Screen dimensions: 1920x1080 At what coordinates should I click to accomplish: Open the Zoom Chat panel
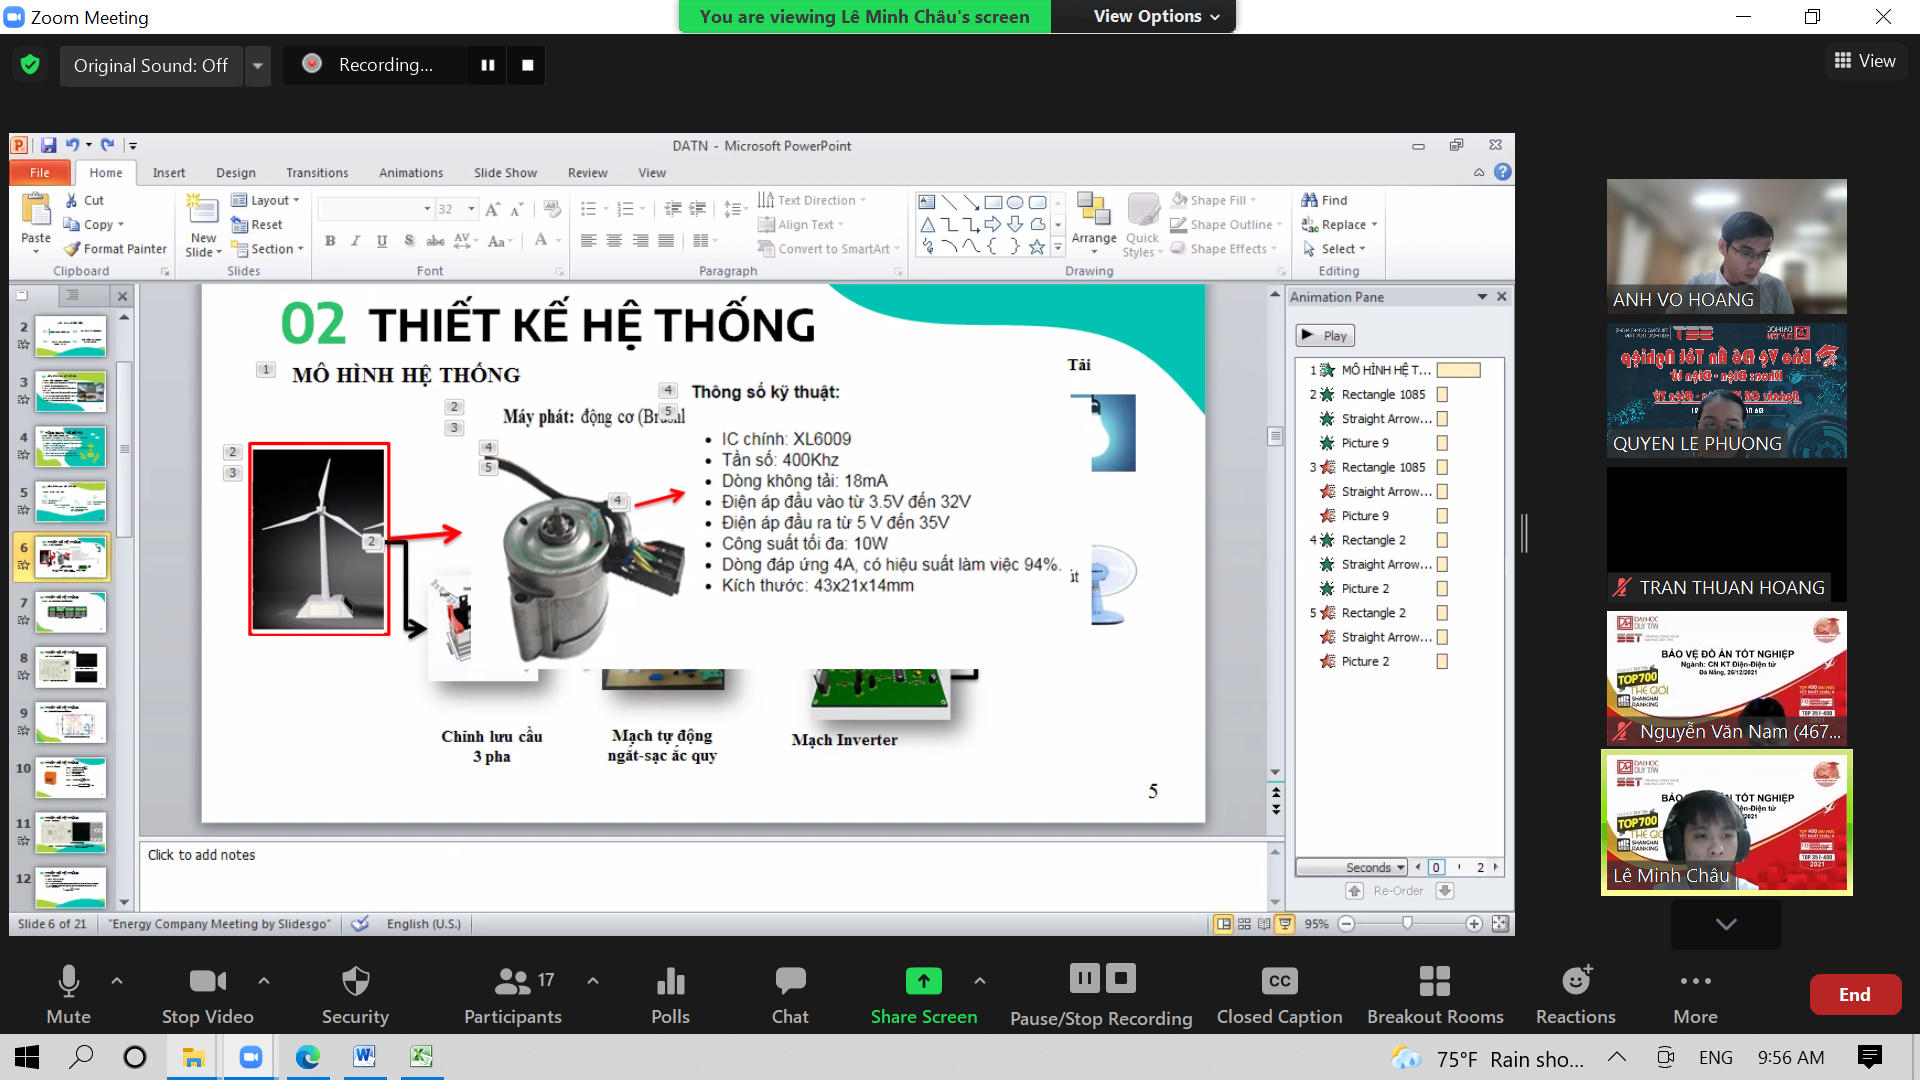(x=790, y=982)
